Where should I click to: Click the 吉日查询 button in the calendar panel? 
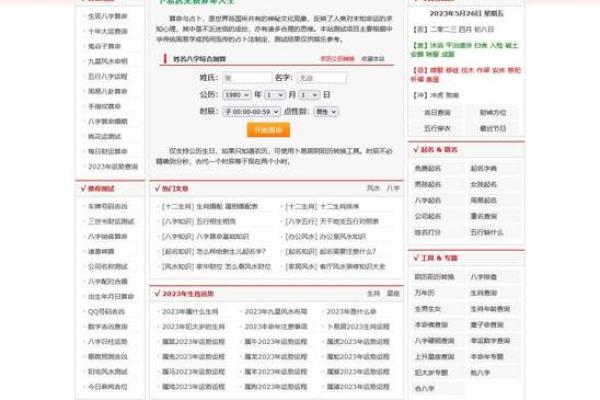pos(437,113)
